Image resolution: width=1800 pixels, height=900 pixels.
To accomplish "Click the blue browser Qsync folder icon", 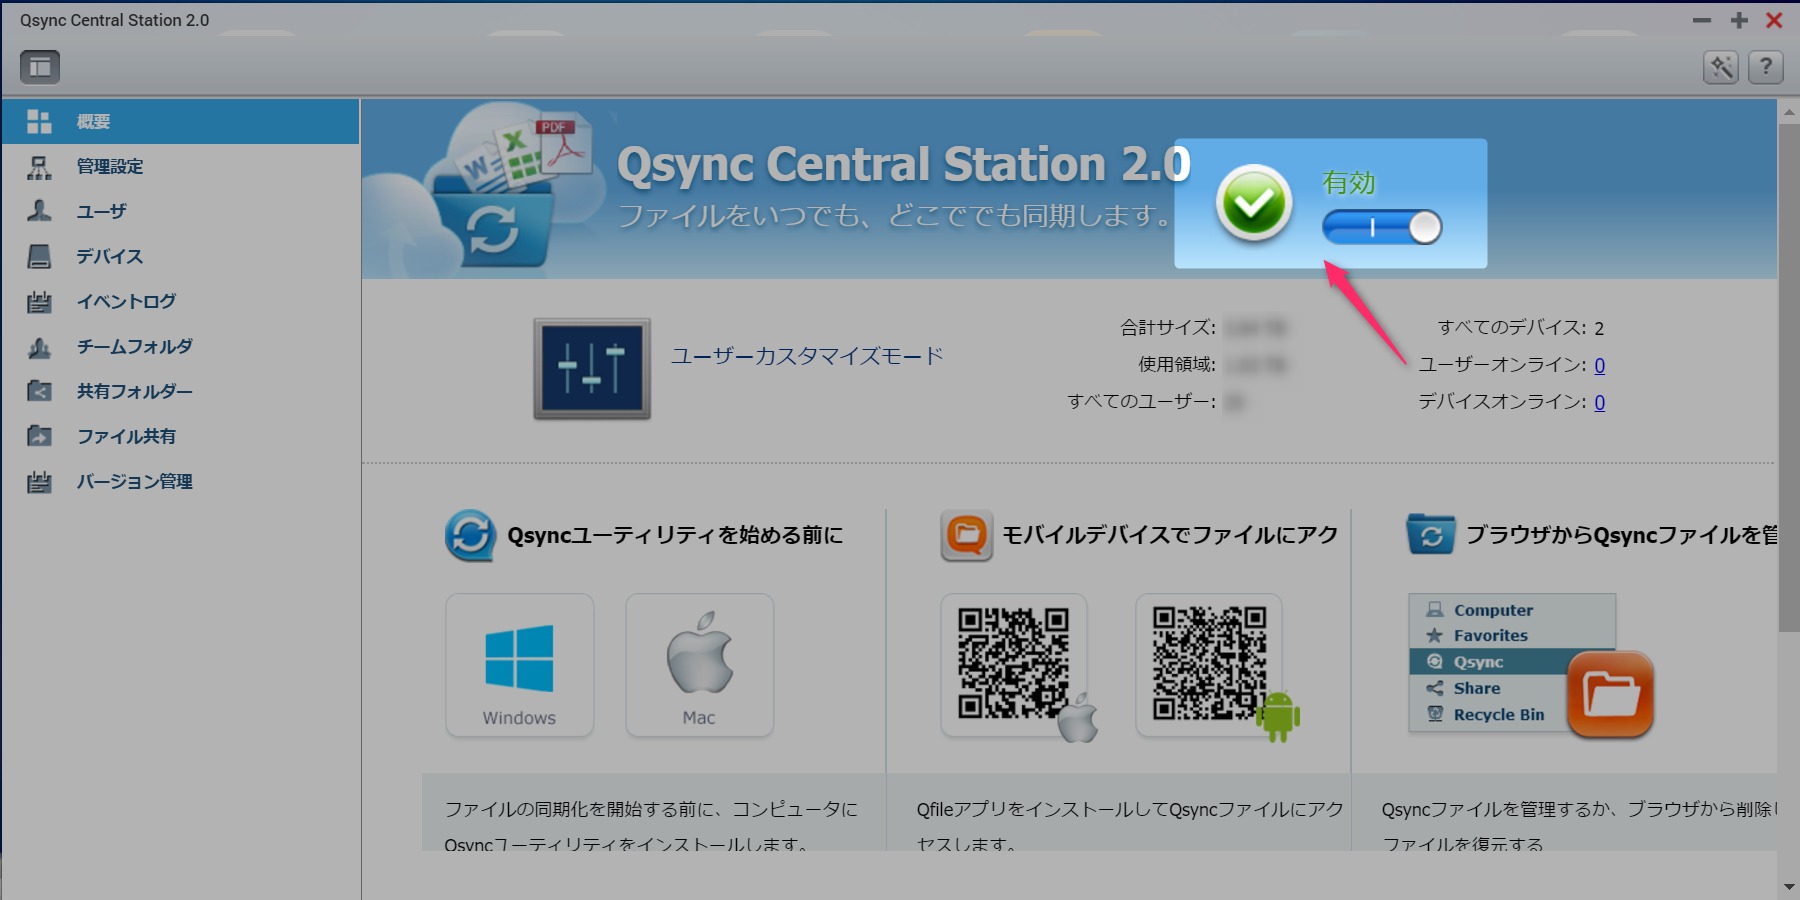I will [1431, 535].
